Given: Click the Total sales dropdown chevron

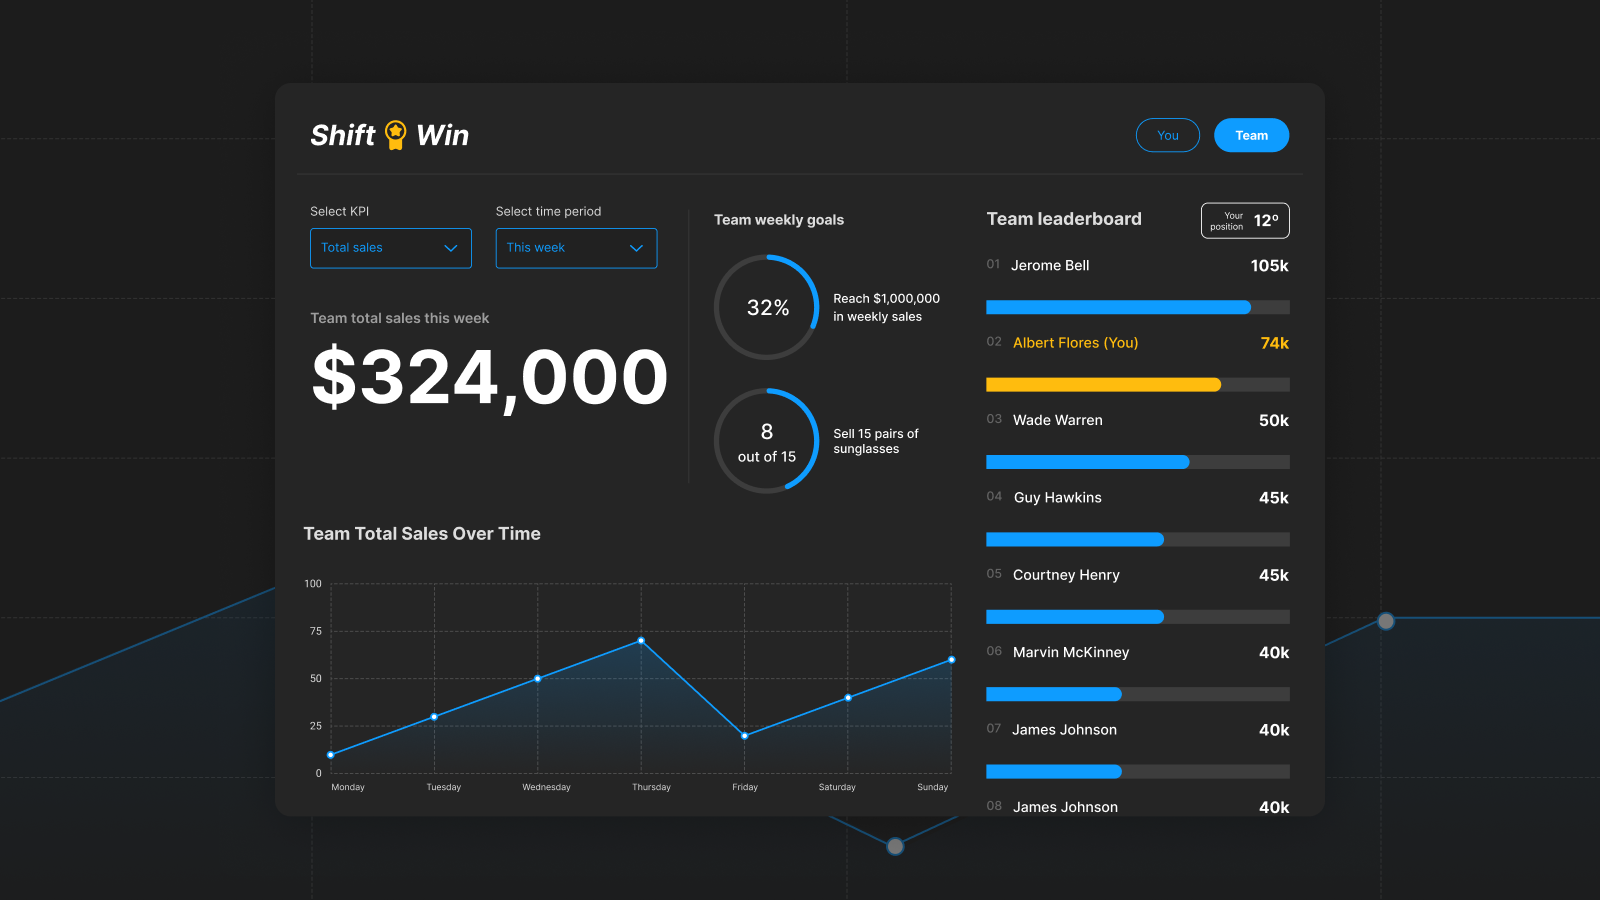Looking at the screenshot, I should pos(451,248).
